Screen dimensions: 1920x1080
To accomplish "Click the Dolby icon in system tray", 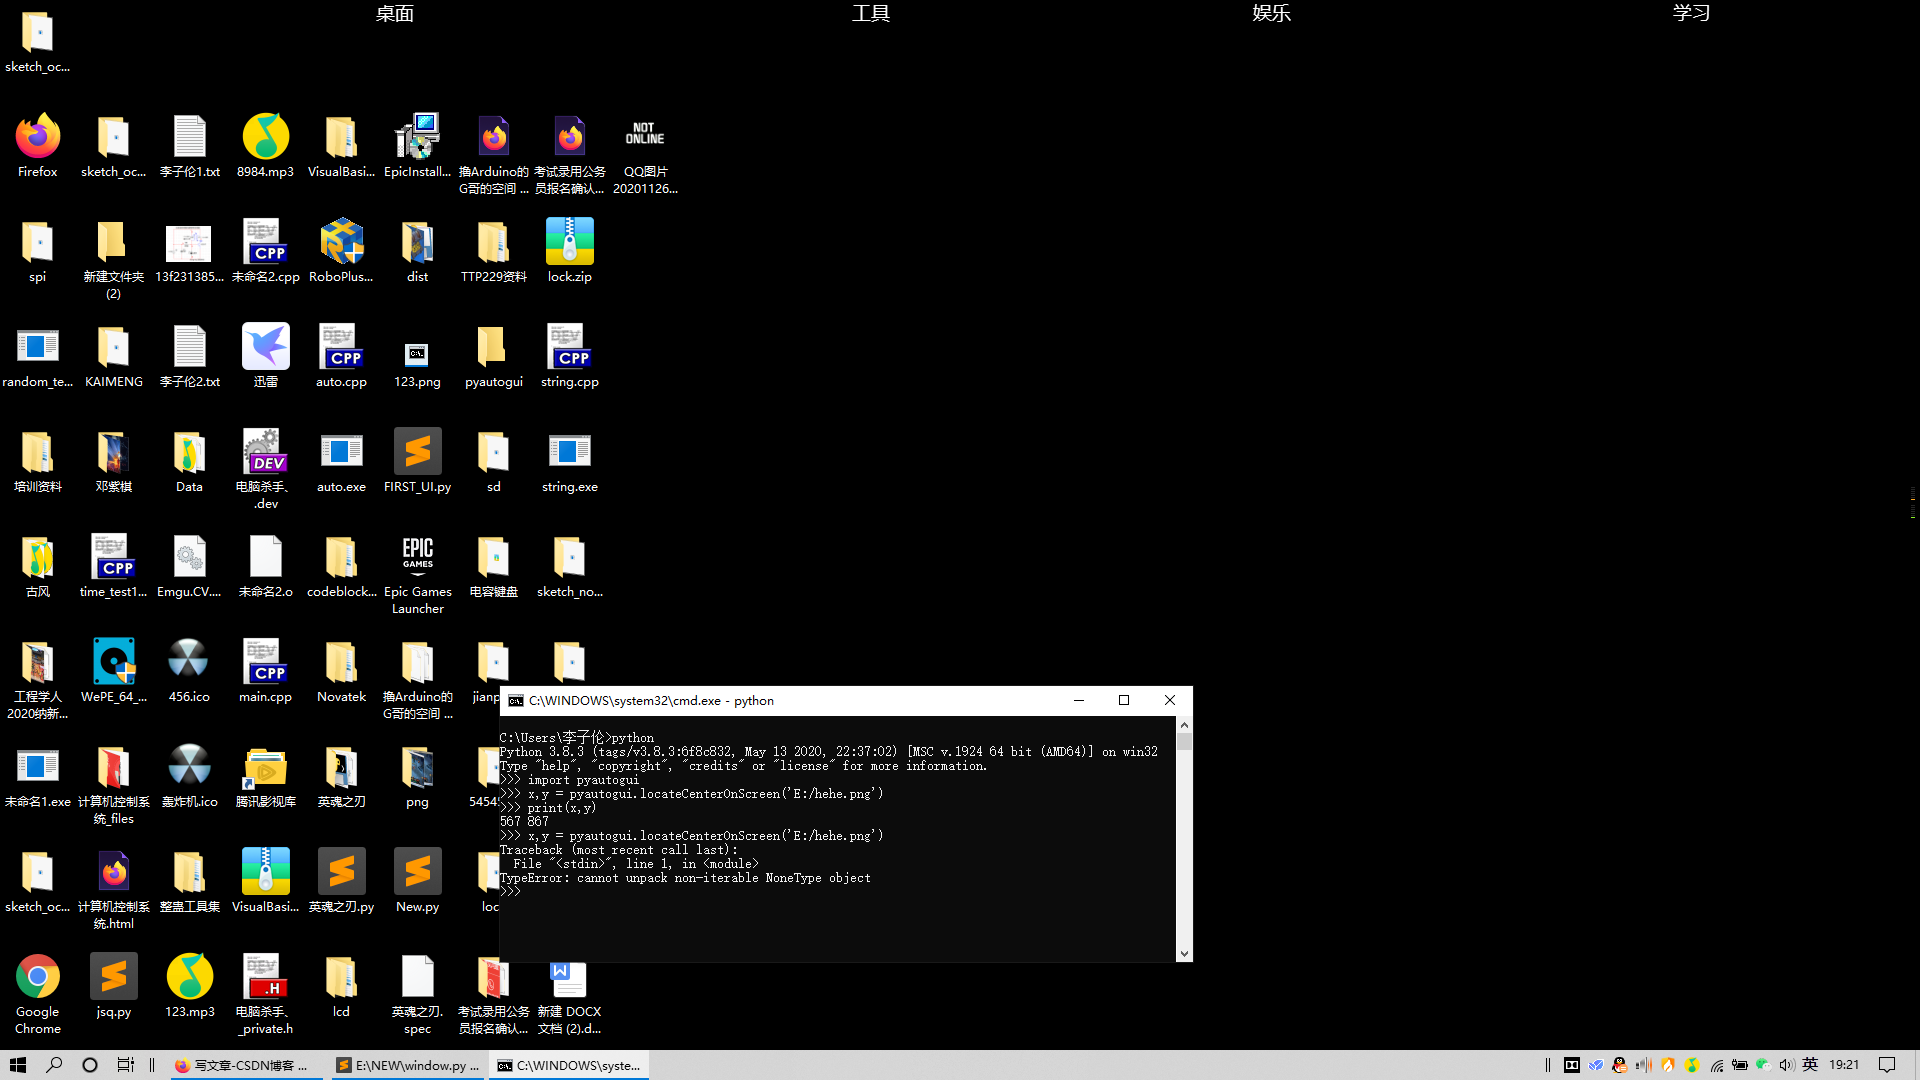I will pyautogui.click(x=1572, y=1065).
